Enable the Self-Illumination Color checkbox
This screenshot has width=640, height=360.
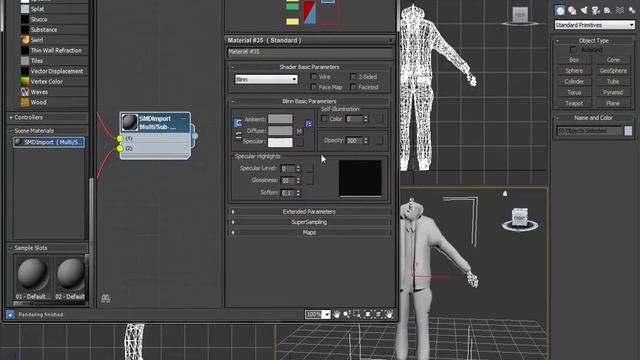[x=324, y=119]
